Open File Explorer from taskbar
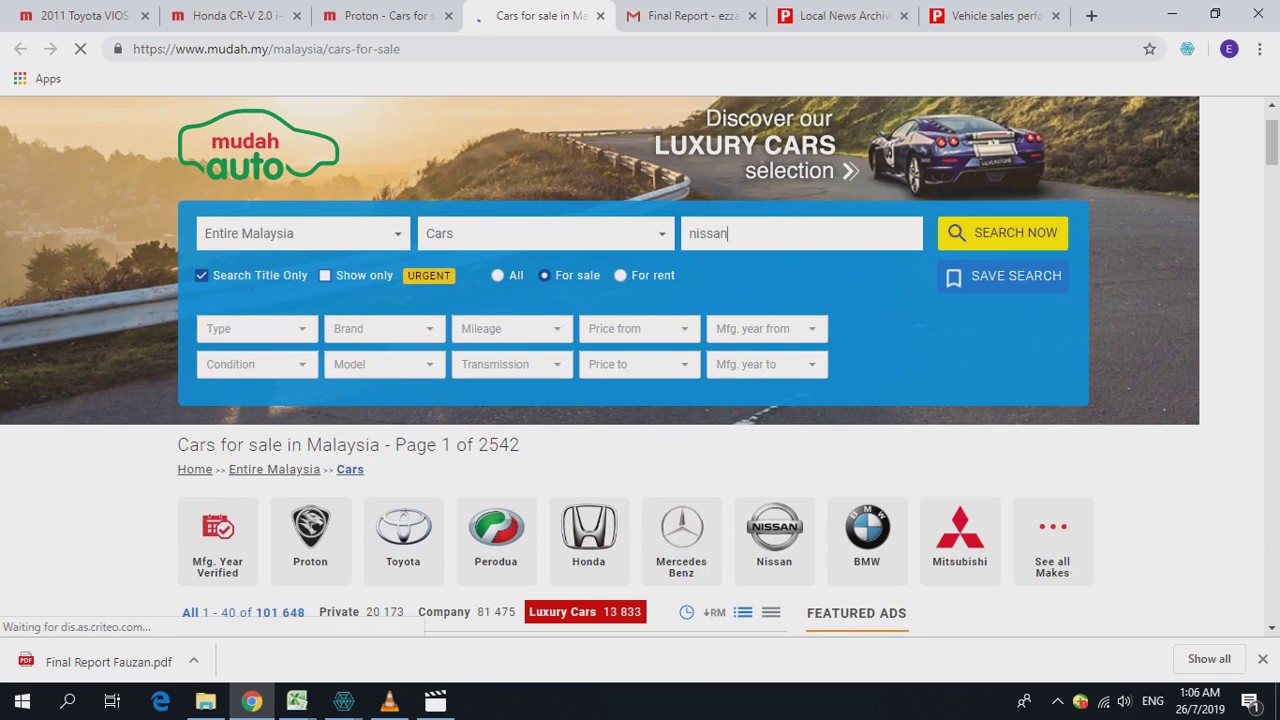This screenshot has width=1280, height=720. 206,701
